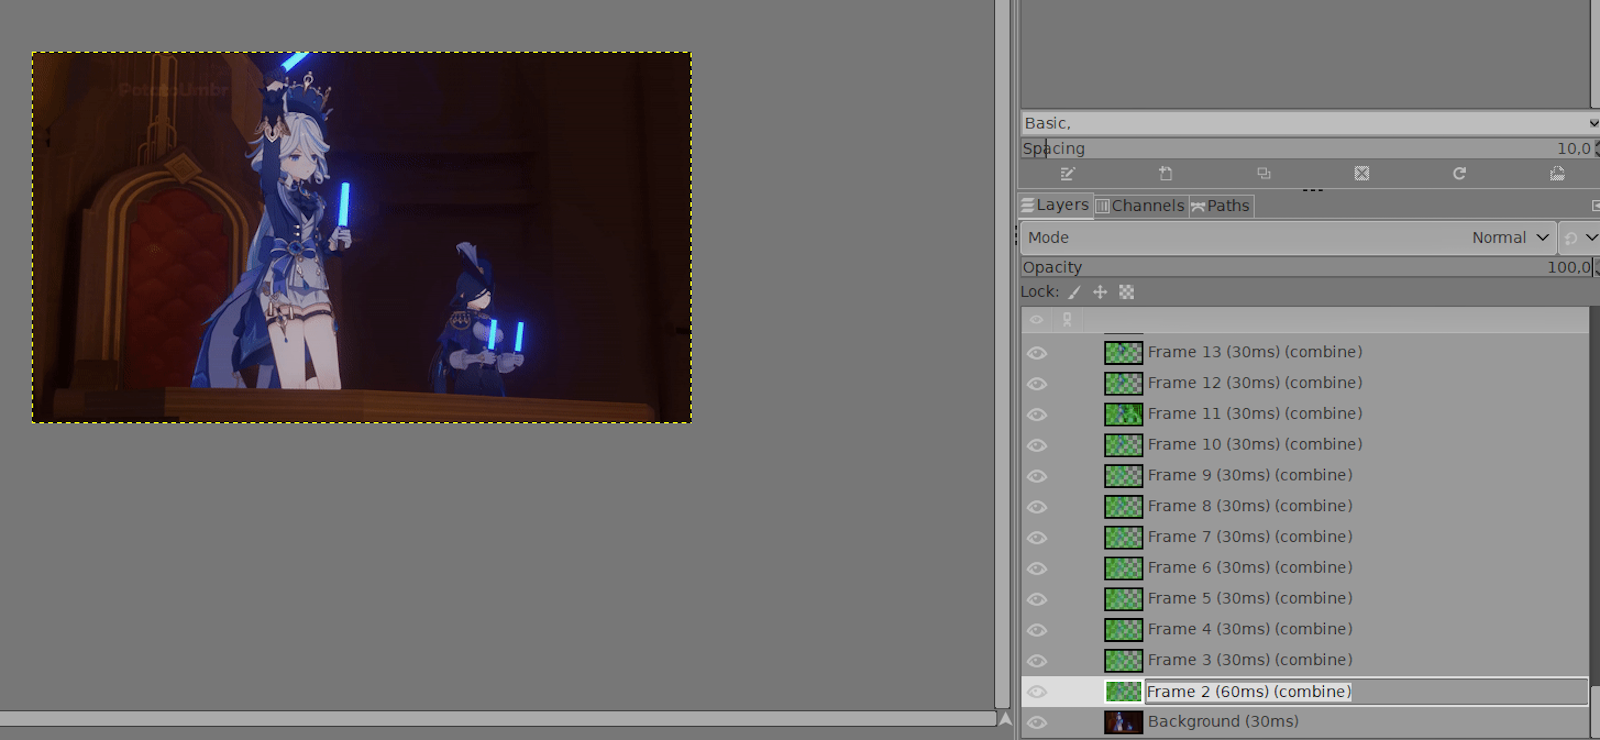Adjust the brush Spacing slider
Screen dimensions: 1600x740
(1307, 148)
